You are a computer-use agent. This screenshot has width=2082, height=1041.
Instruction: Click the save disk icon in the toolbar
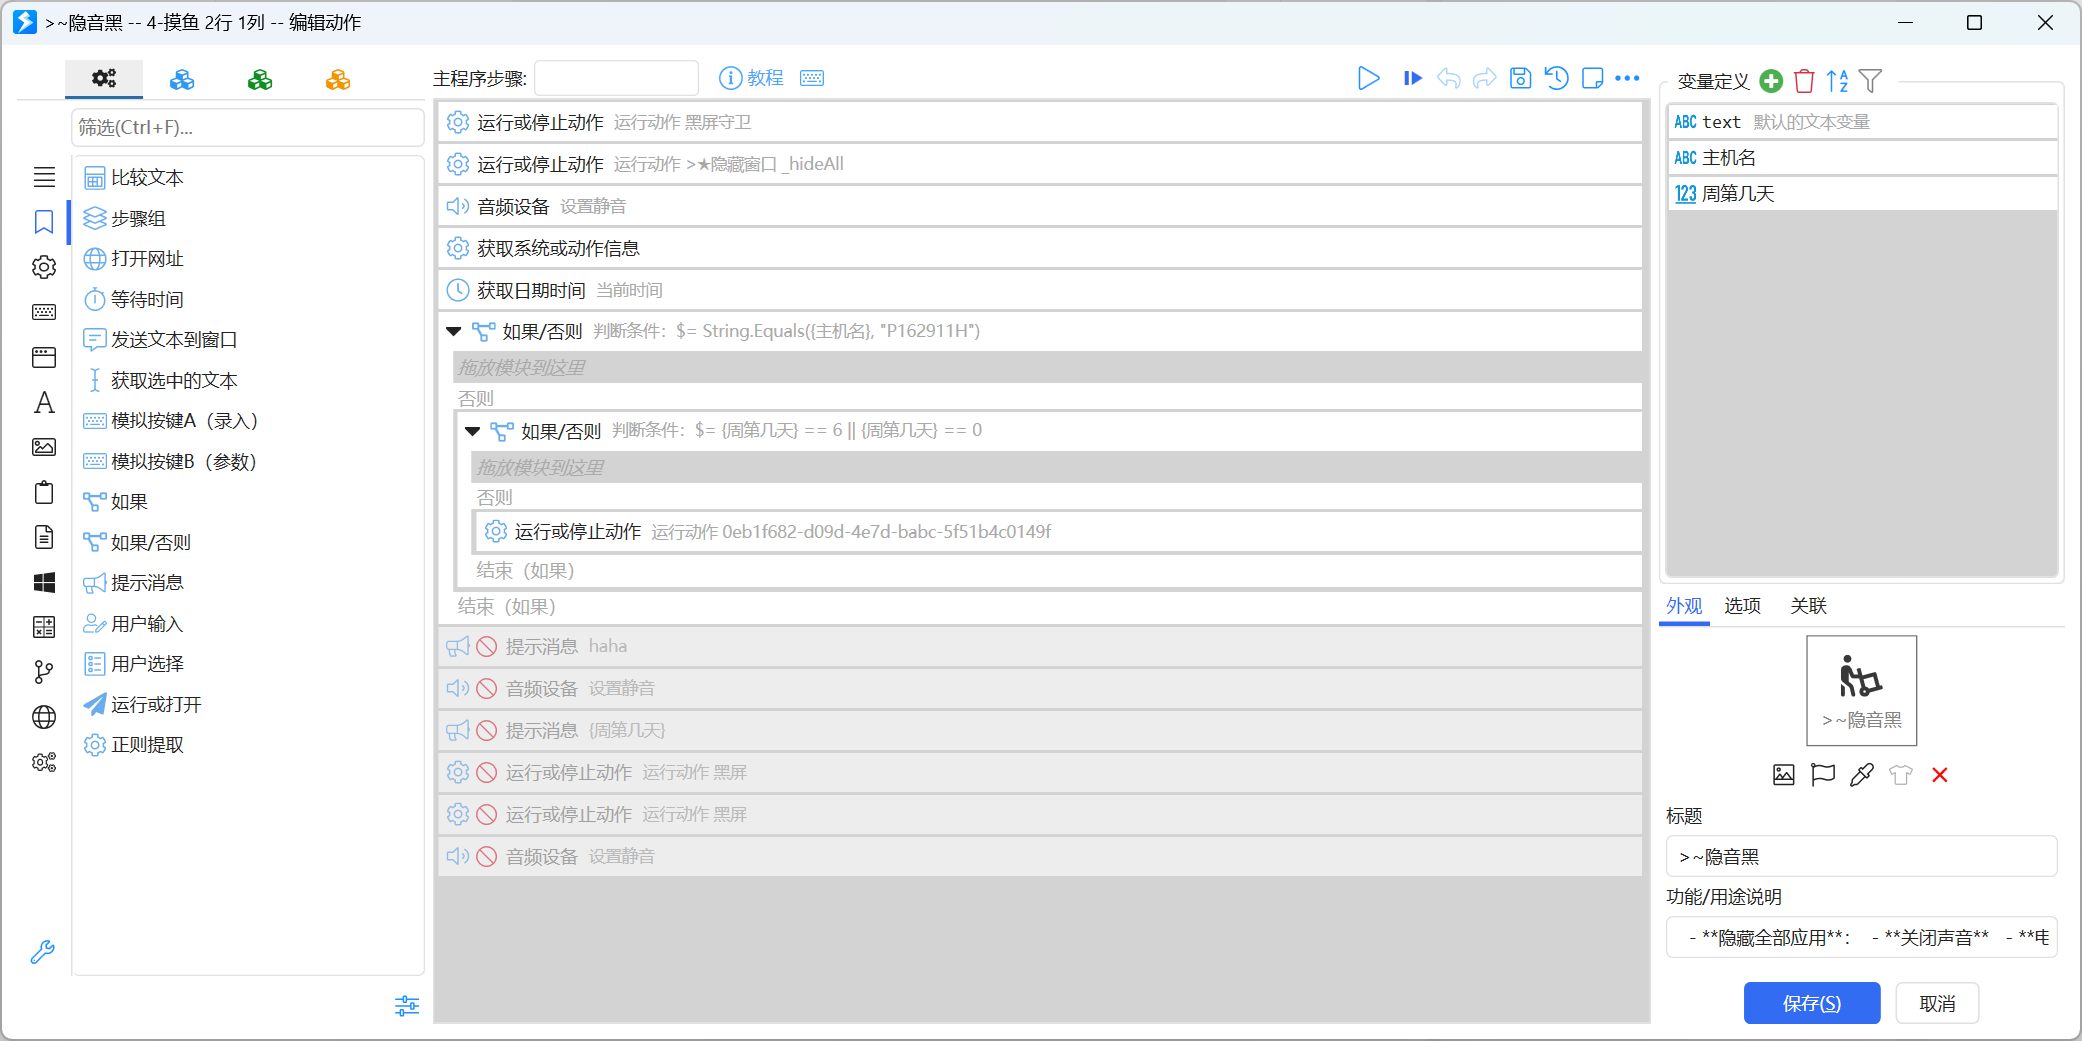1520,78
